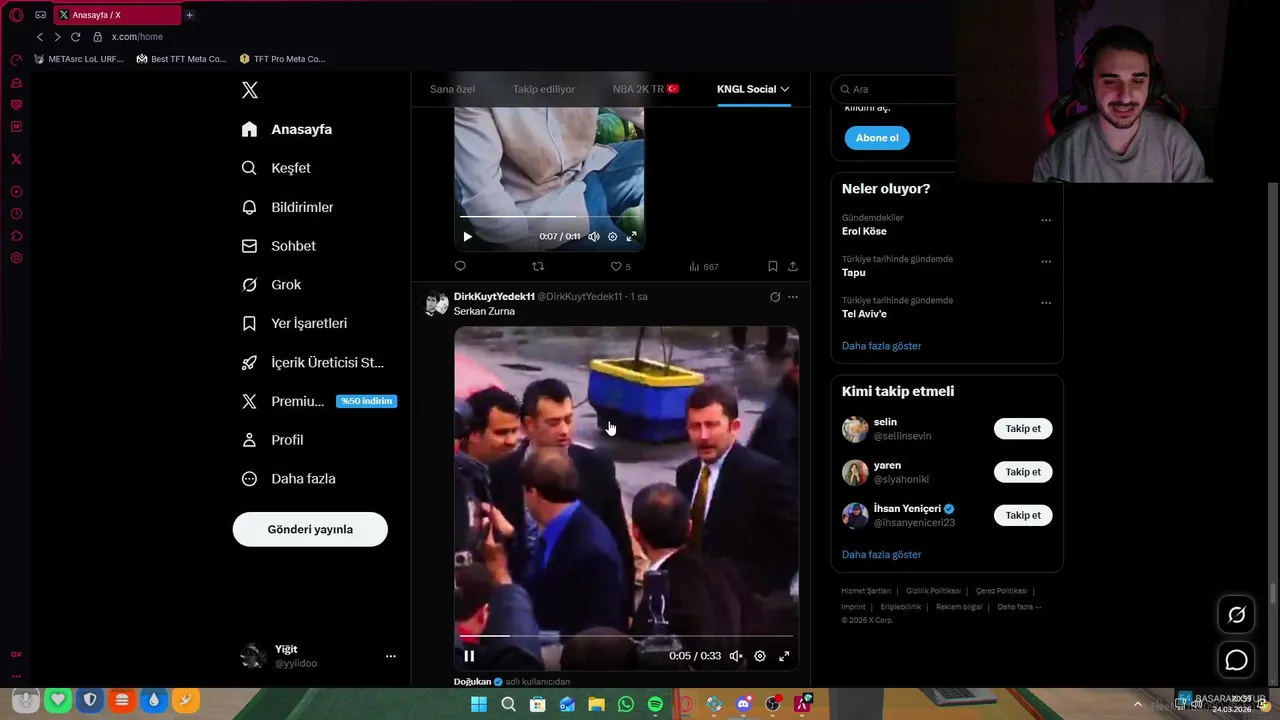This screenshot has width=1280, height=720.
Task: Reply to the upper post
Action: coord(460,266)
